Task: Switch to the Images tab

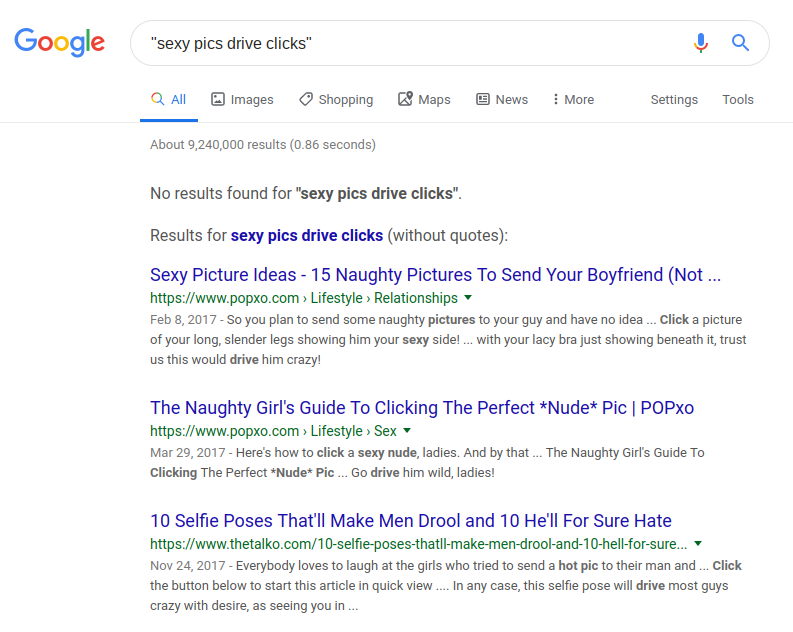Action: point(242,100)
